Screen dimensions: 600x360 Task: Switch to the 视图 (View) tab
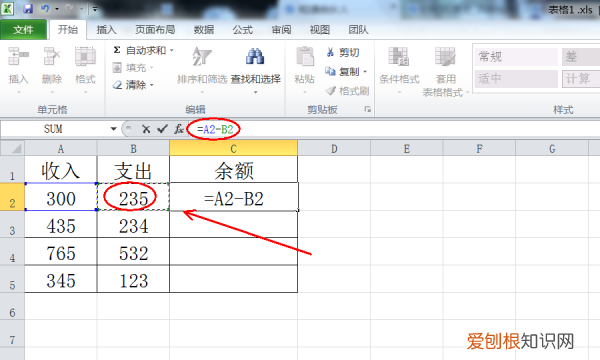click(x=320, y=29)
